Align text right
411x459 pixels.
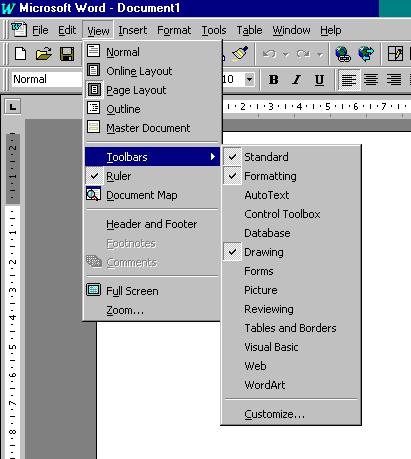point(394,80)
